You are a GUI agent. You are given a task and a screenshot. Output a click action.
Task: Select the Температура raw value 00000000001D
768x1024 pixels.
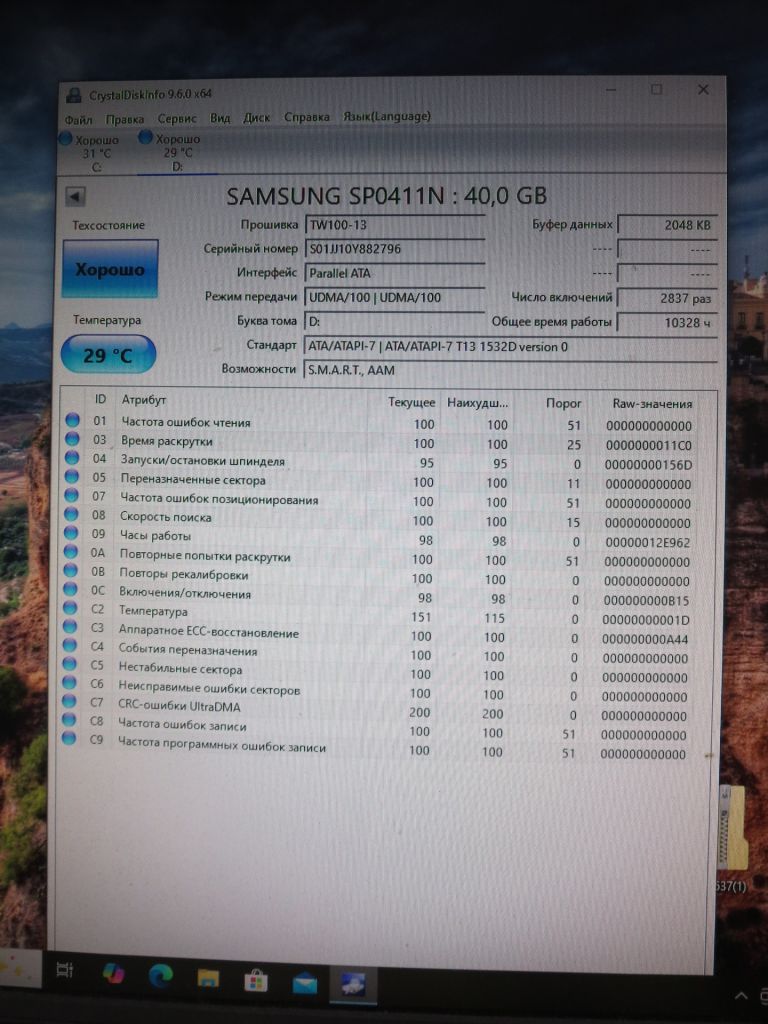[x=645, y=620]
